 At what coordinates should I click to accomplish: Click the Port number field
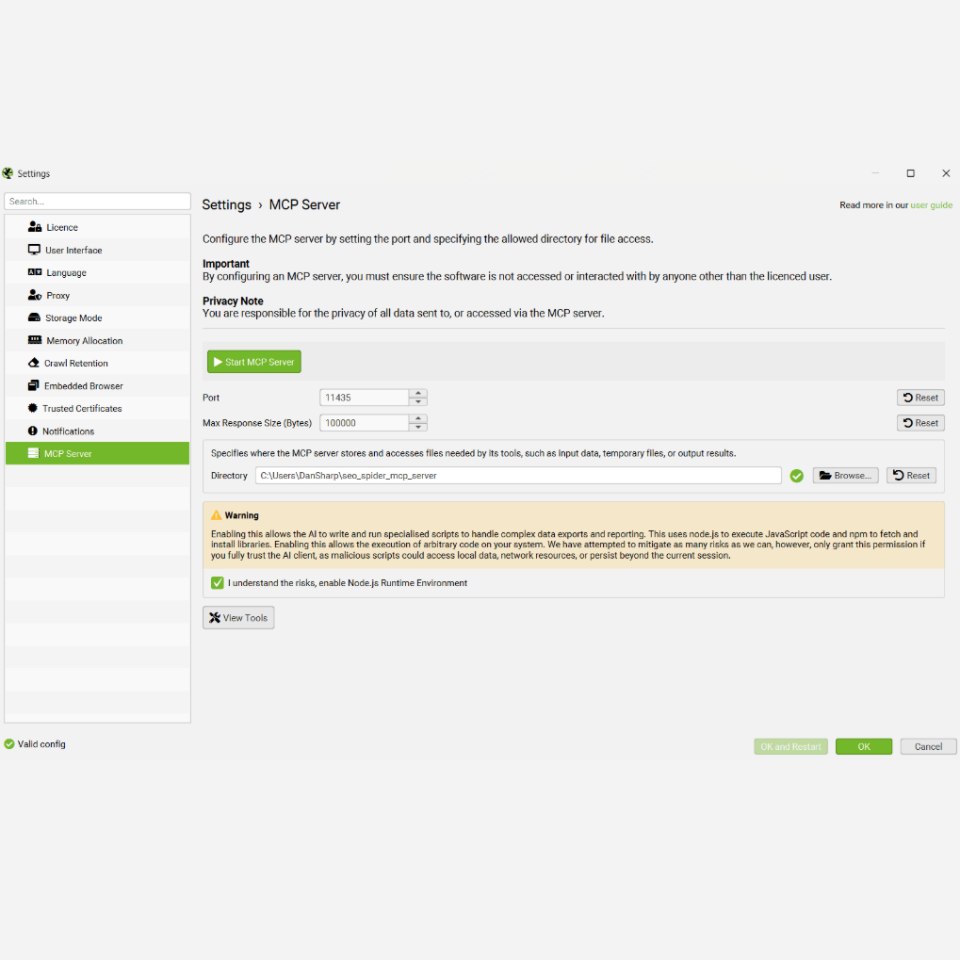point(364,397)
